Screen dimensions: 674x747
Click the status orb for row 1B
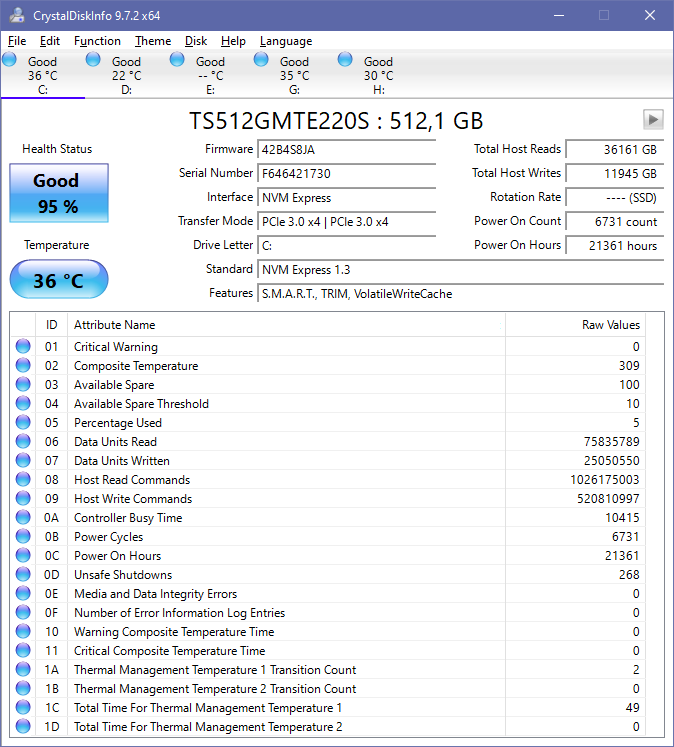click(23, 688)
